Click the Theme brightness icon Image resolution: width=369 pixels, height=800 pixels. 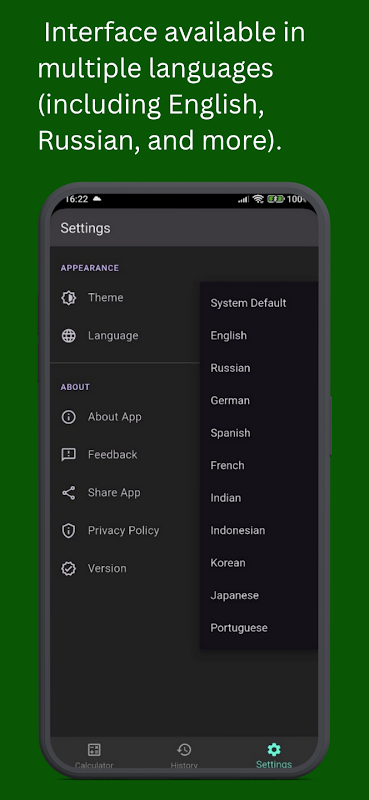pos(68,298)
